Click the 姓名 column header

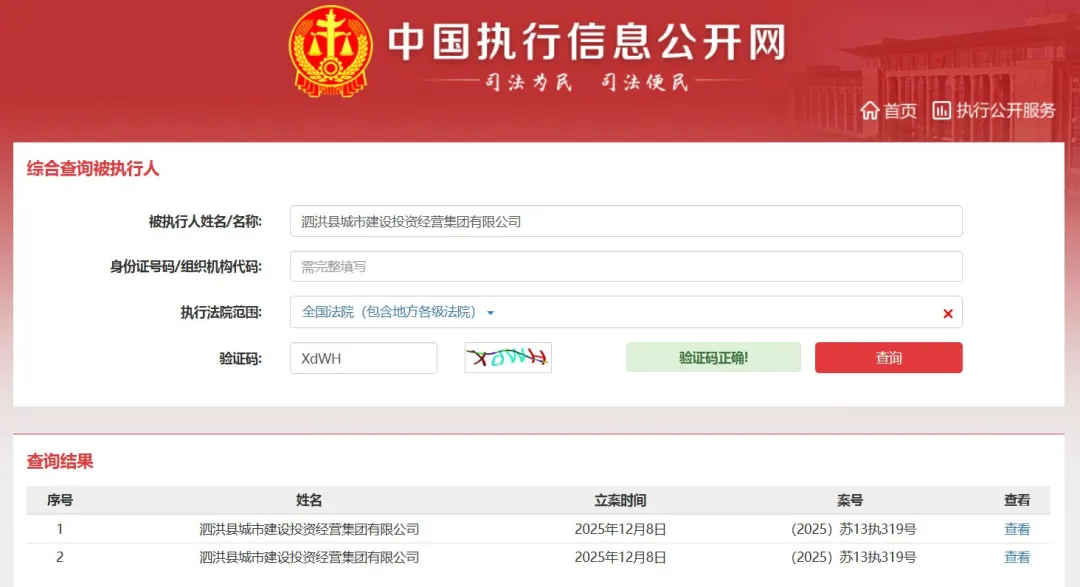[x=309, y=500]
